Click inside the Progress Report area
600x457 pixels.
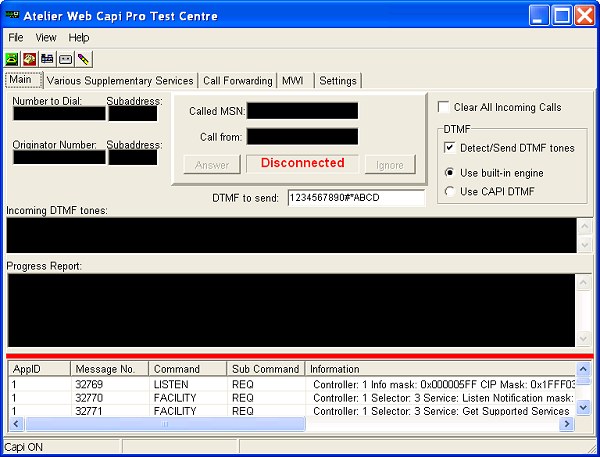[291, 310]
